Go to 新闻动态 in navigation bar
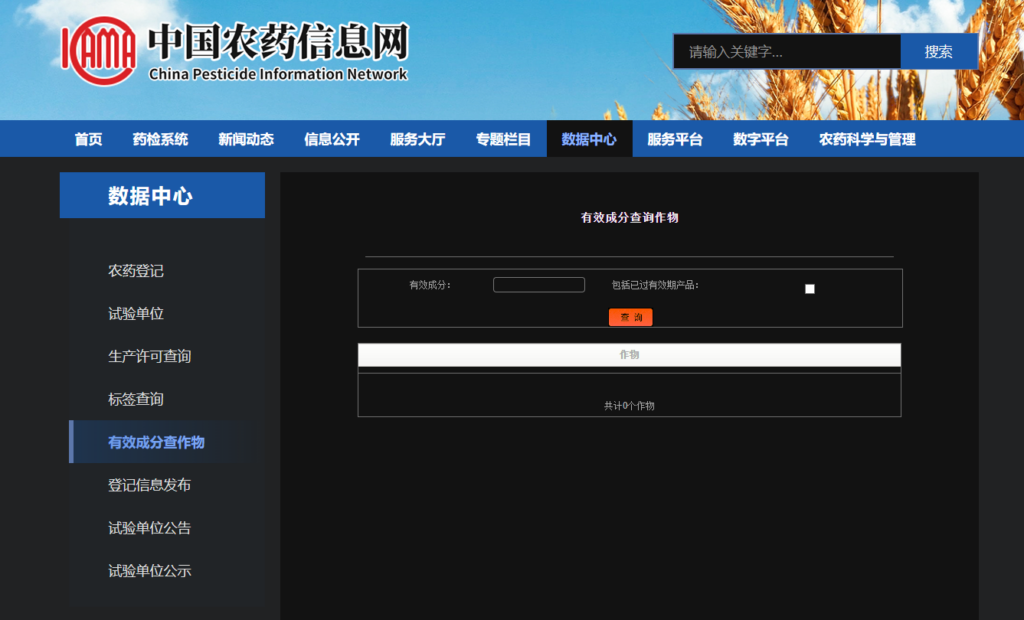This screenshot has width=1024, height=620. point(246,139)
